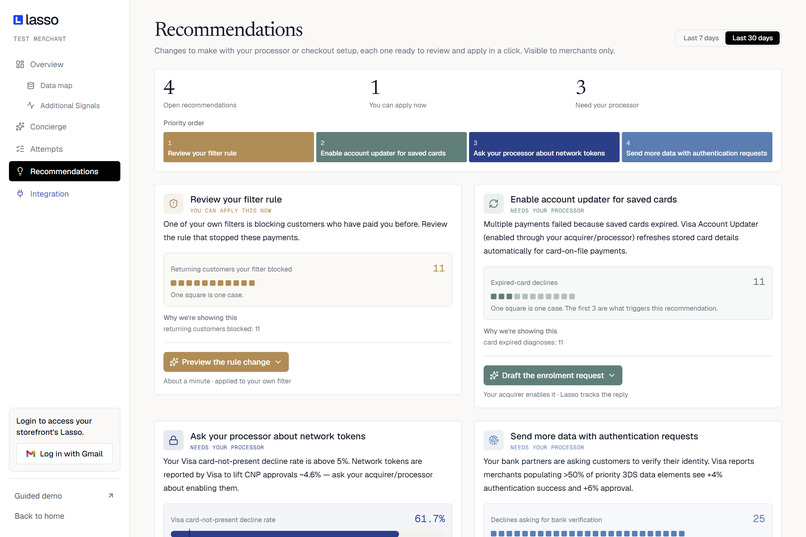Click the Returning customers blocked squares row

(x=212, y=283)
